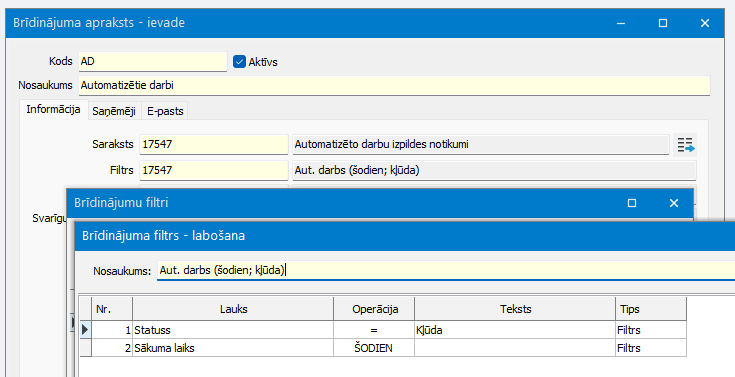
Task: Switch to the Informācija tab
Action: pyautogui.click(x=53, y=110)
